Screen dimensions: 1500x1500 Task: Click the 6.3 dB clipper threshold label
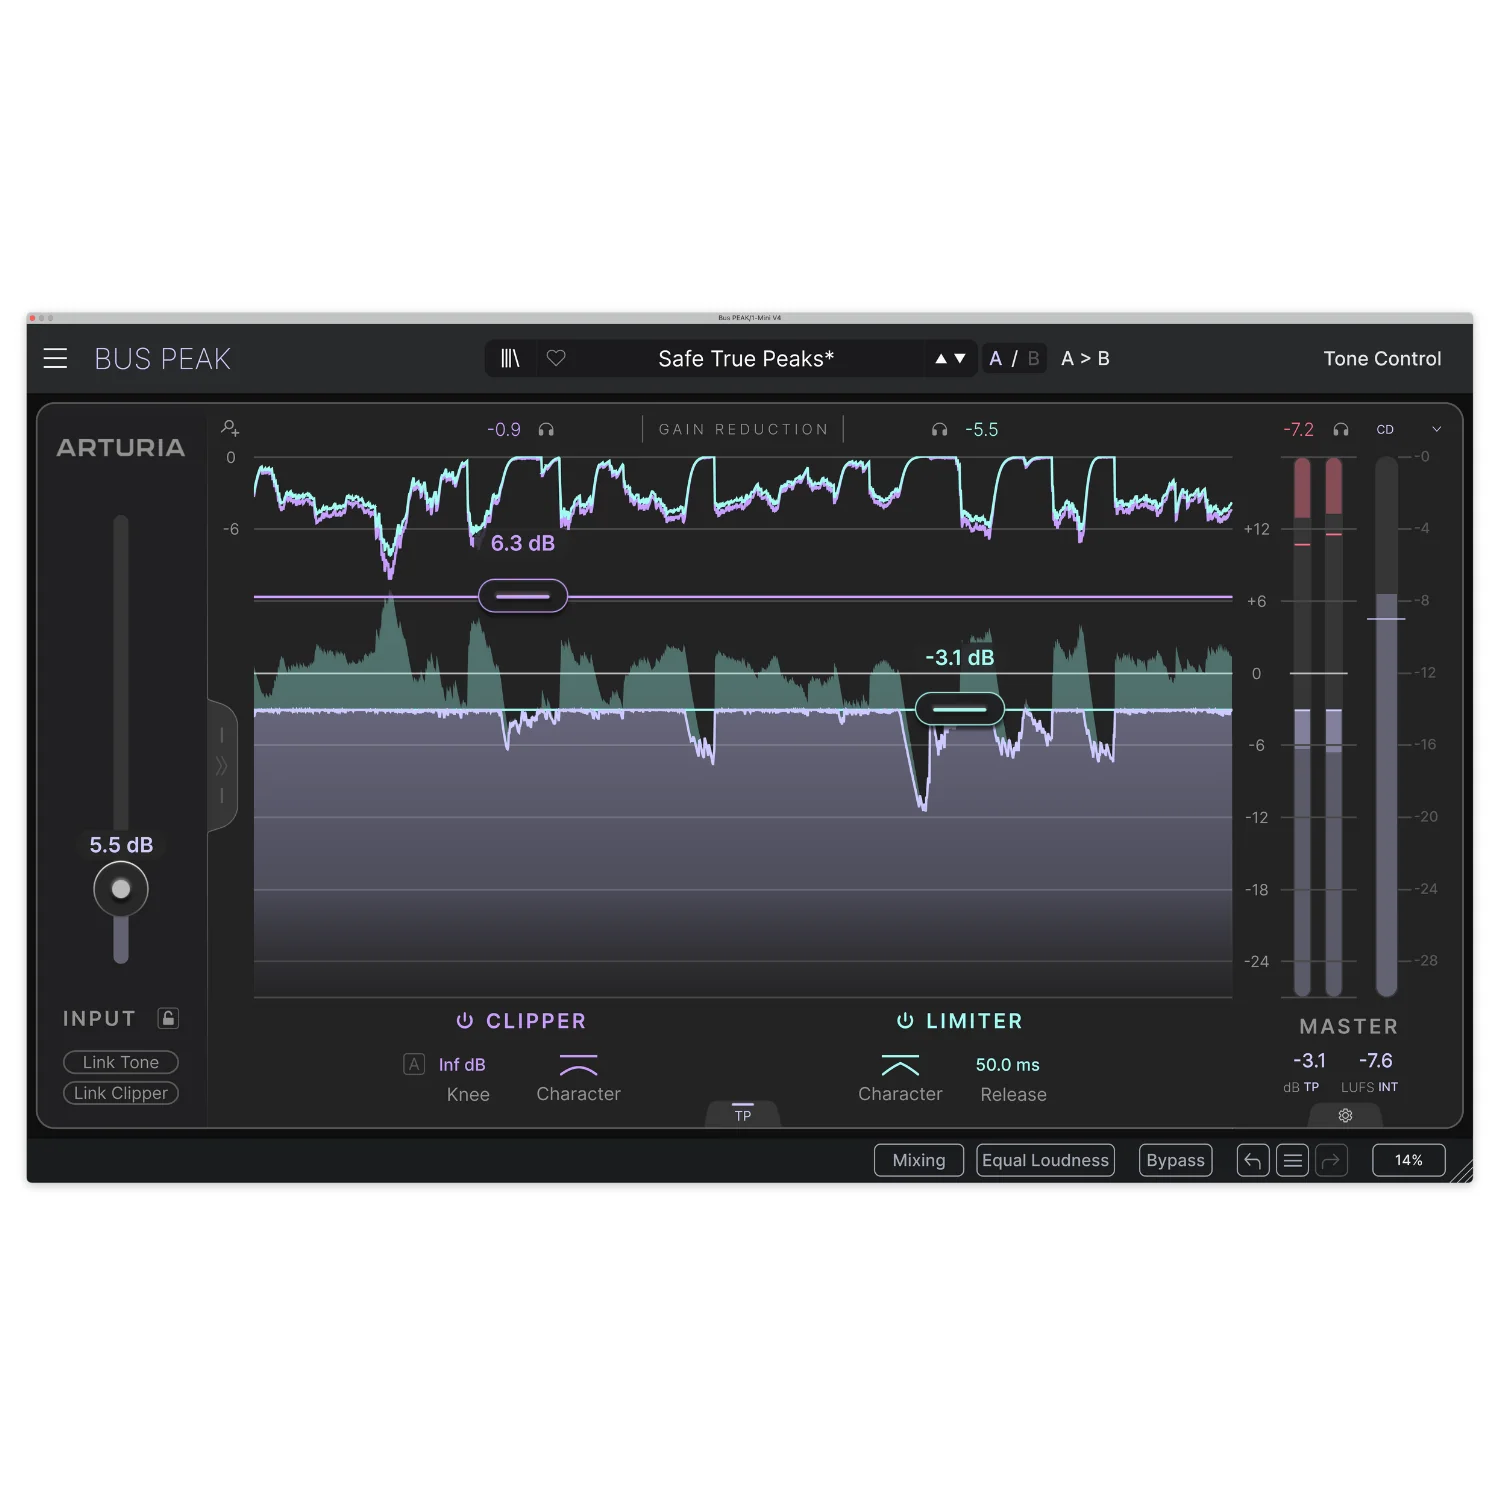click(522, 543)
